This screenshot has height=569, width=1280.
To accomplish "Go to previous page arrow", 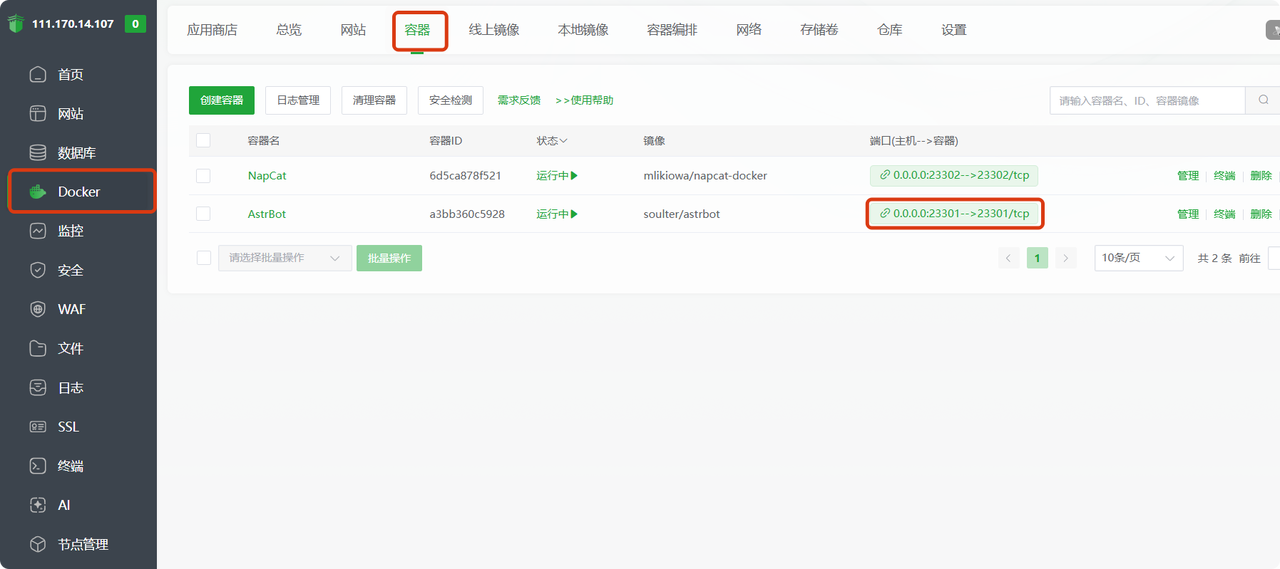I will [x=1008, y=258].
